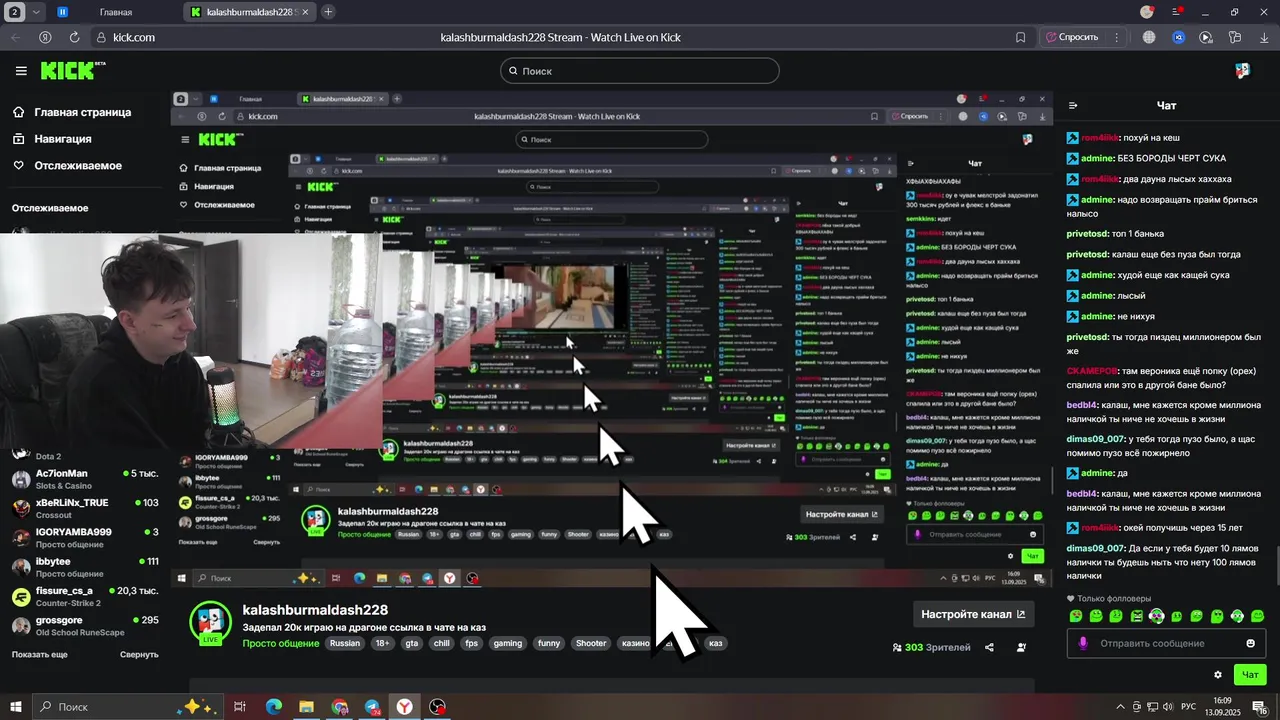The width and height of the screenshot is (1280, 720).
Task: Open Microsoft Edge from taskbar
Action: pyautogui.click(x=274, y=707)
